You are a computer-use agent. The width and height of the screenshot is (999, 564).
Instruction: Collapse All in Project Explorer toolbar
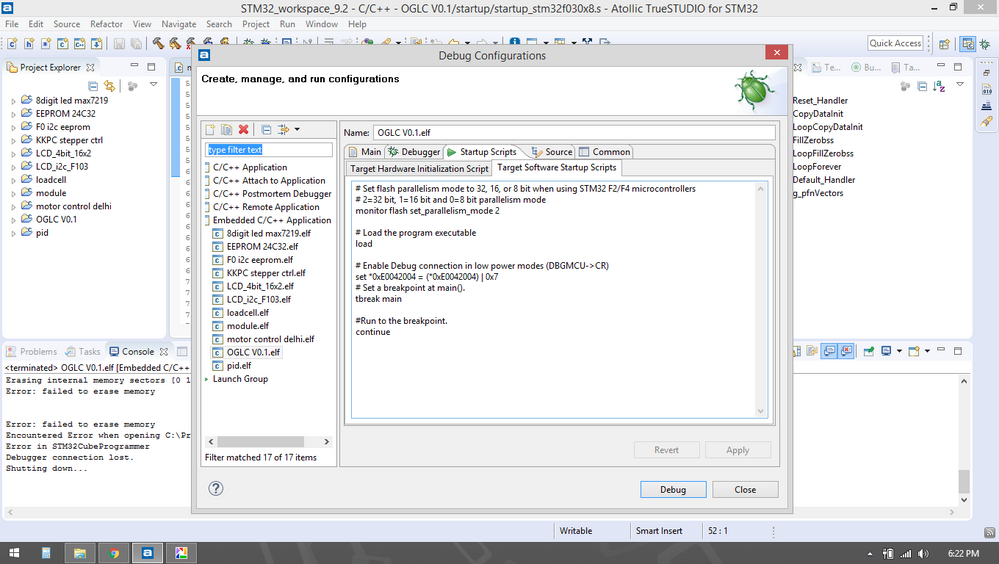93,85
